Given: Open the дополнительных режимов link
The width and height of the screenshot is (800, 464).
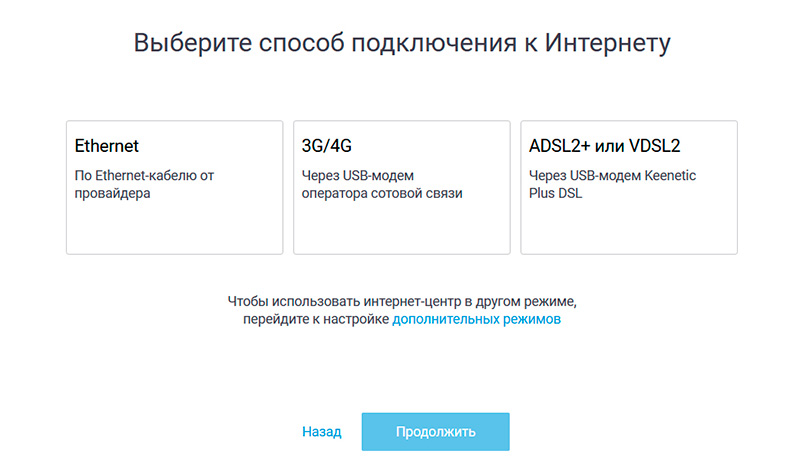Looking at the screenshot, I should coord(476,320).
